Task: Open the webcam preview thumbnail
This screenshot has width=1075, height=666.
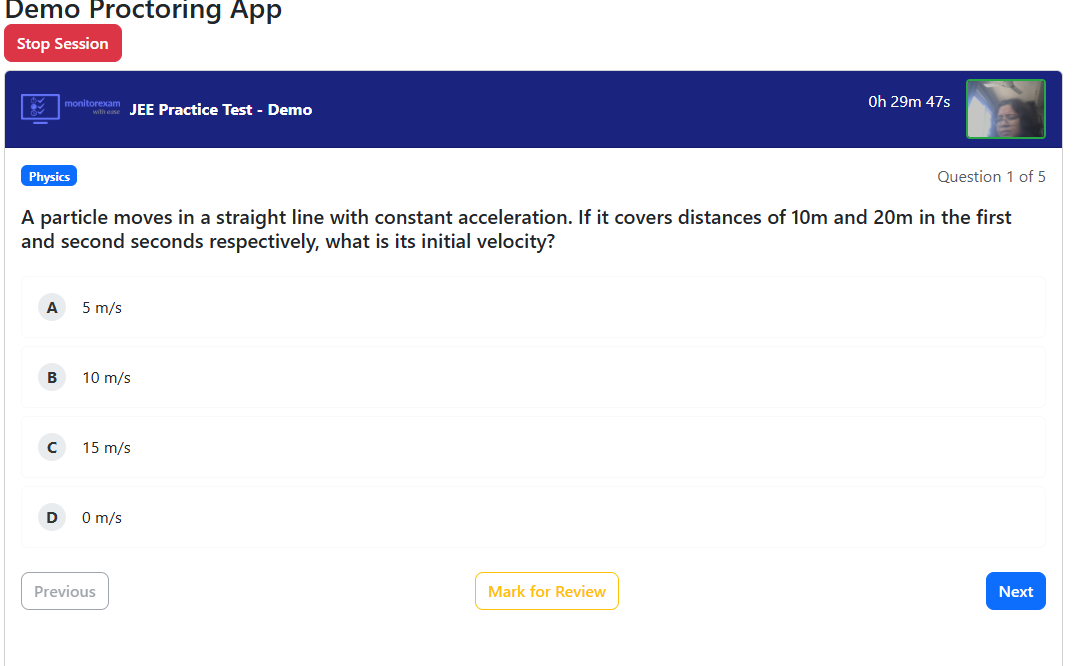Action: tap(1005, 109)
